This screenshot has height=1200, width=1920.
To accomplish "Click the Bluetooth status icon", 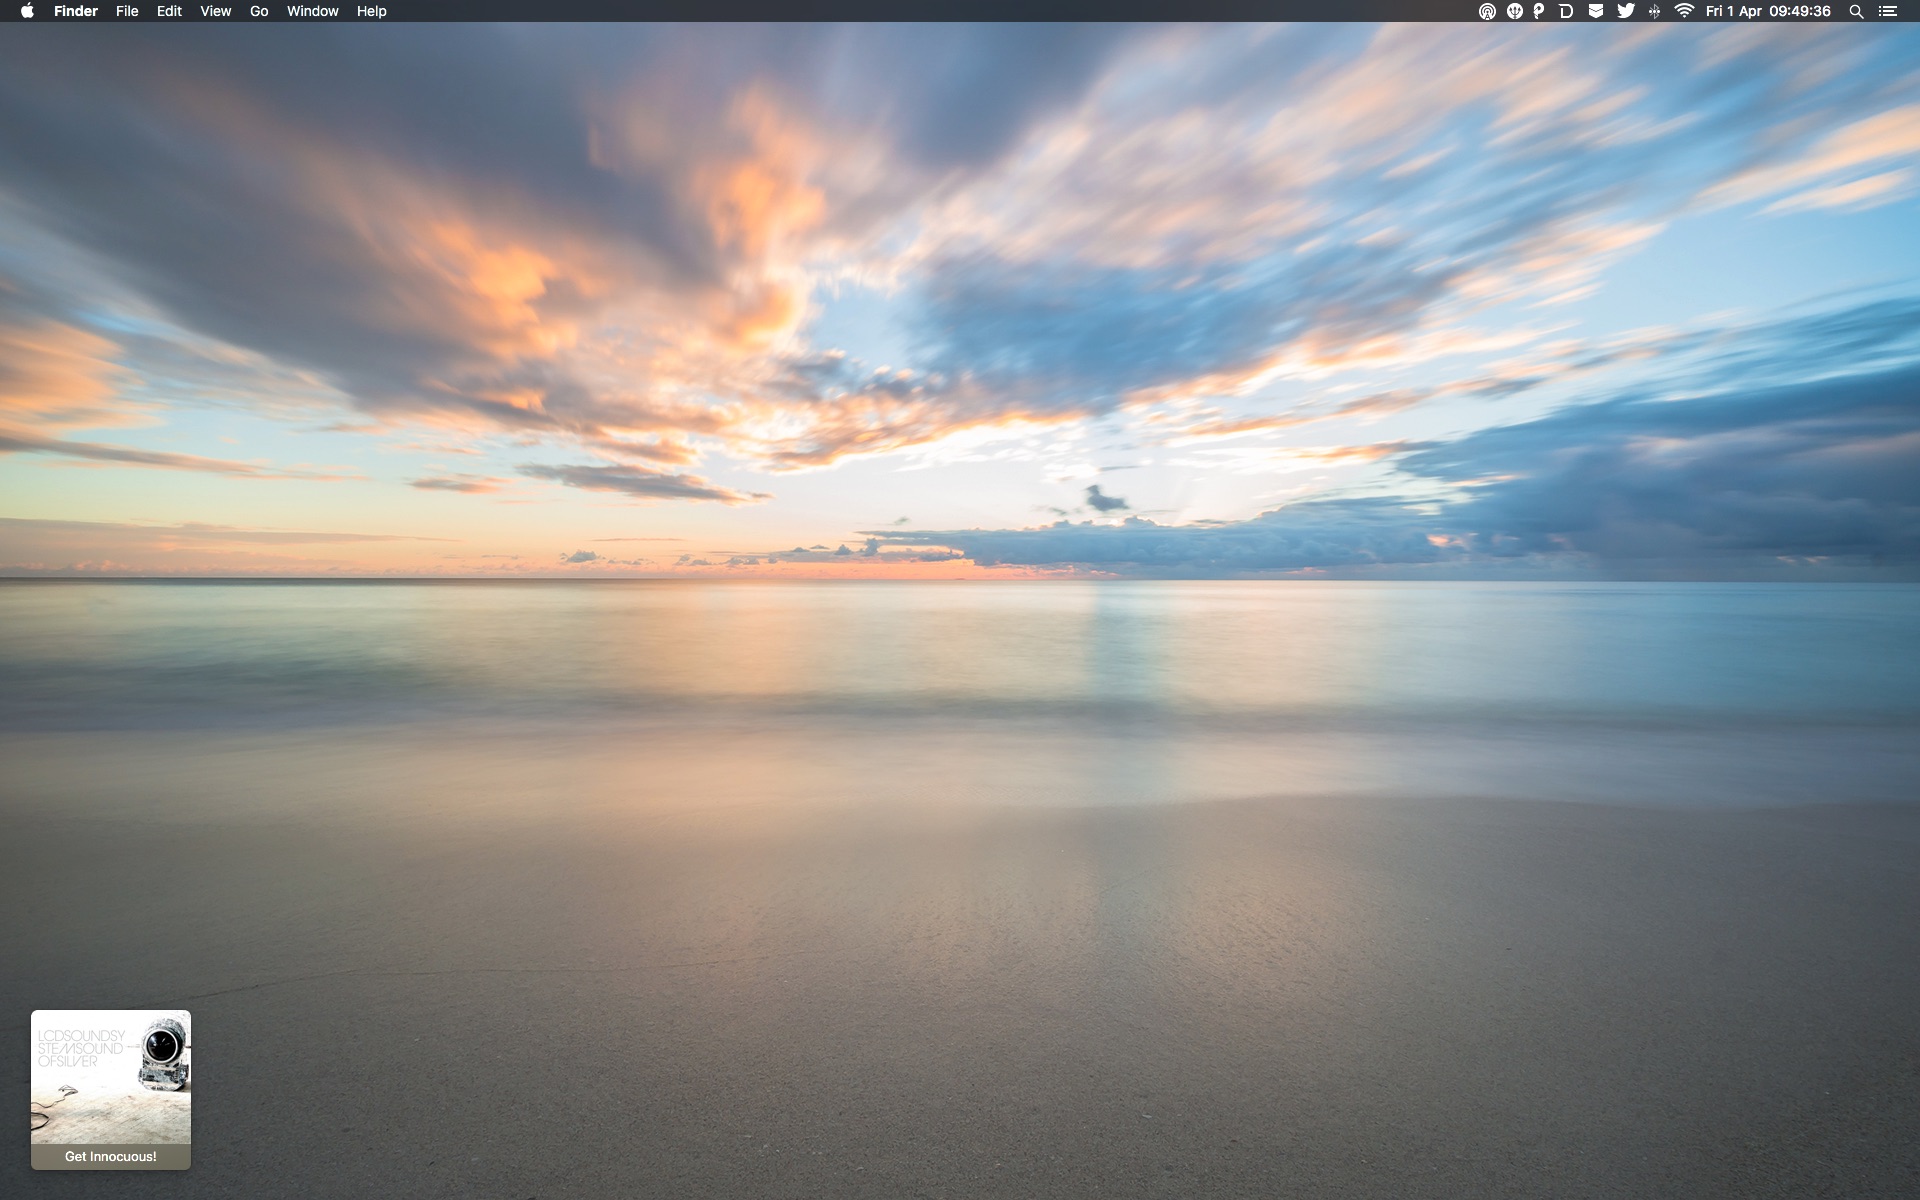I will click(1654, 11).
